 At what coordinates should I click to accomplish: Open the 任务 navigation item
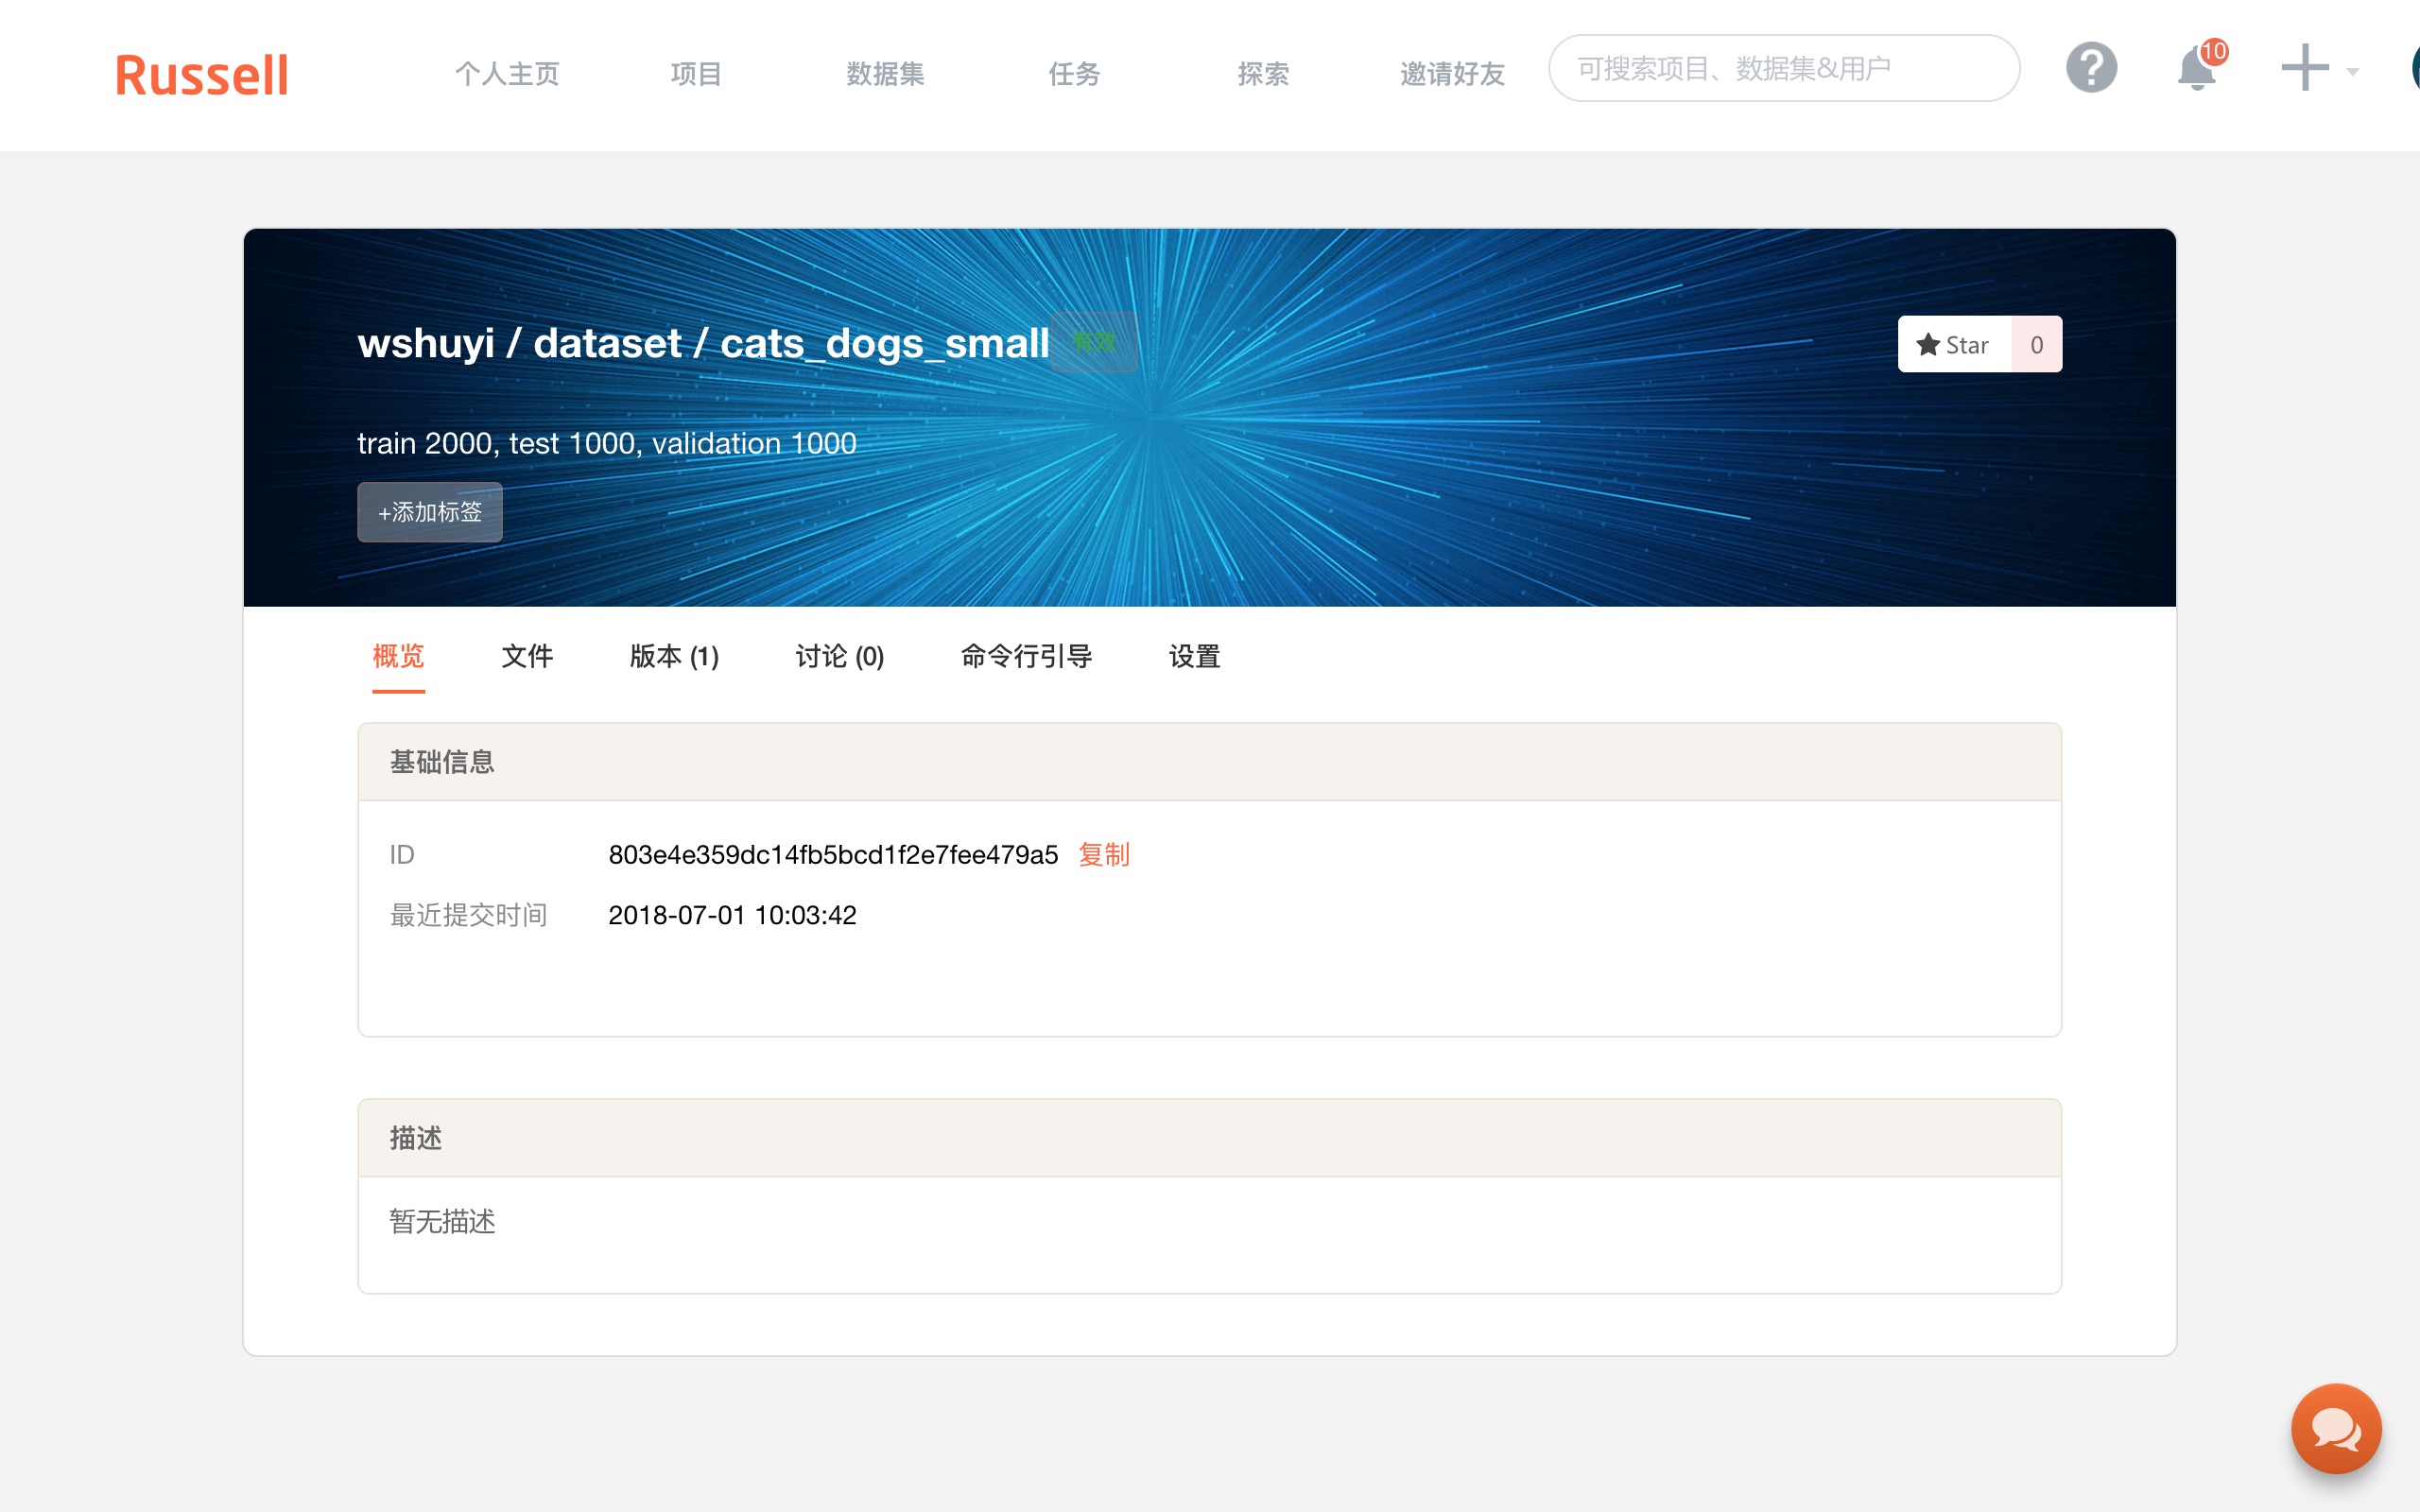[x=1074, y=74]
